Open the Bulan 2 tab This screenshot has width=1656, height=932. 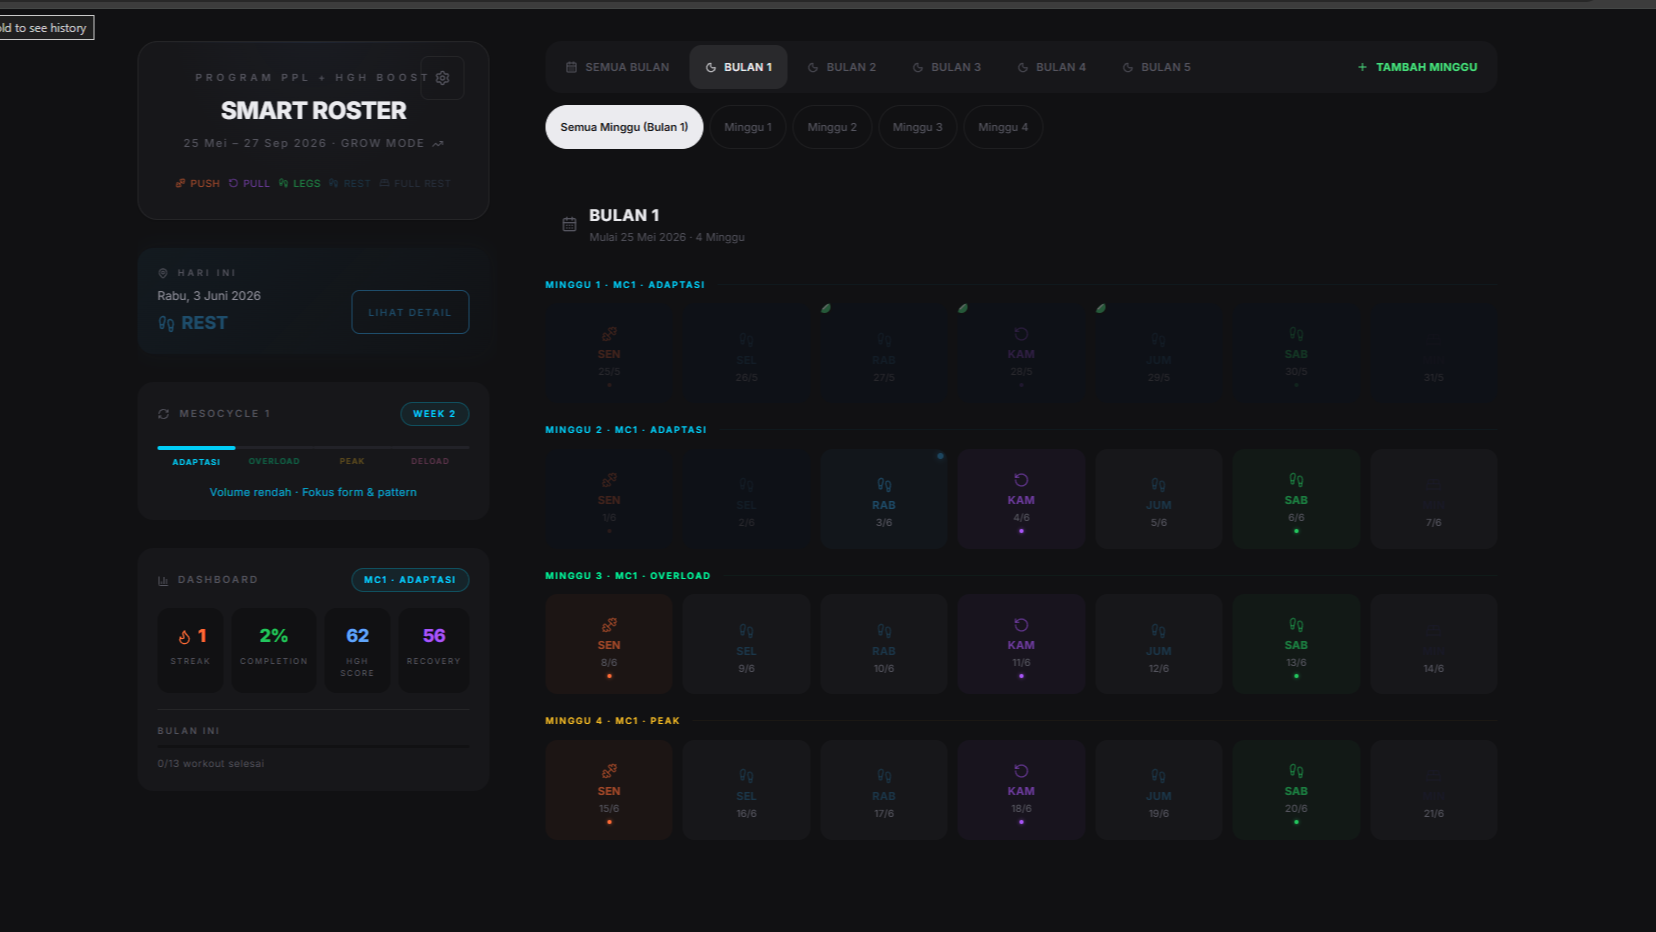click(x=841, y=67)
